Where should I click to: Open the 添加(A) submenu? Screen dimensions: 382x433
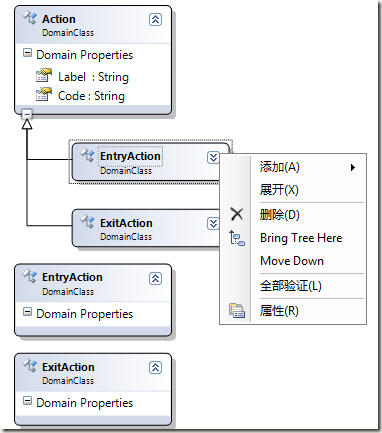point(293,167)
